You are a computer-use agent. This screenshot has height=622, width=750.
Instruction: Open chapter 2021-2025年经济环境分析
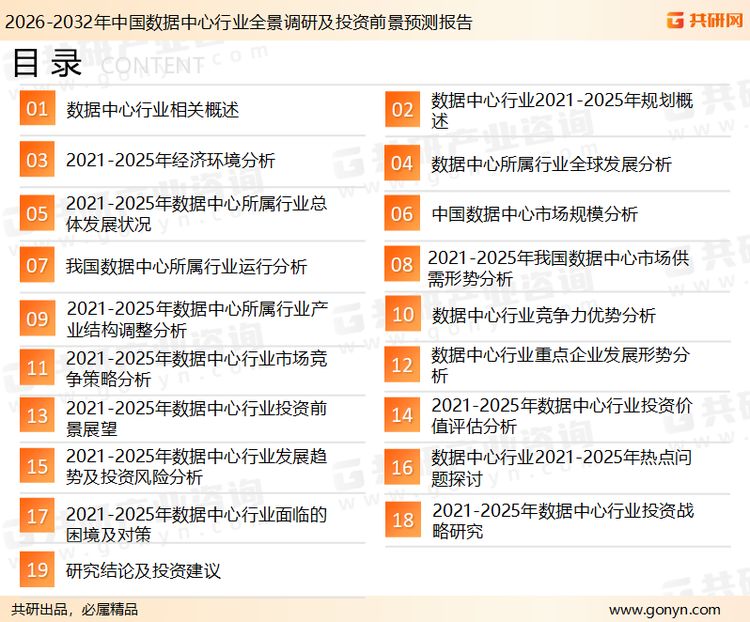[x=170, y=160]
